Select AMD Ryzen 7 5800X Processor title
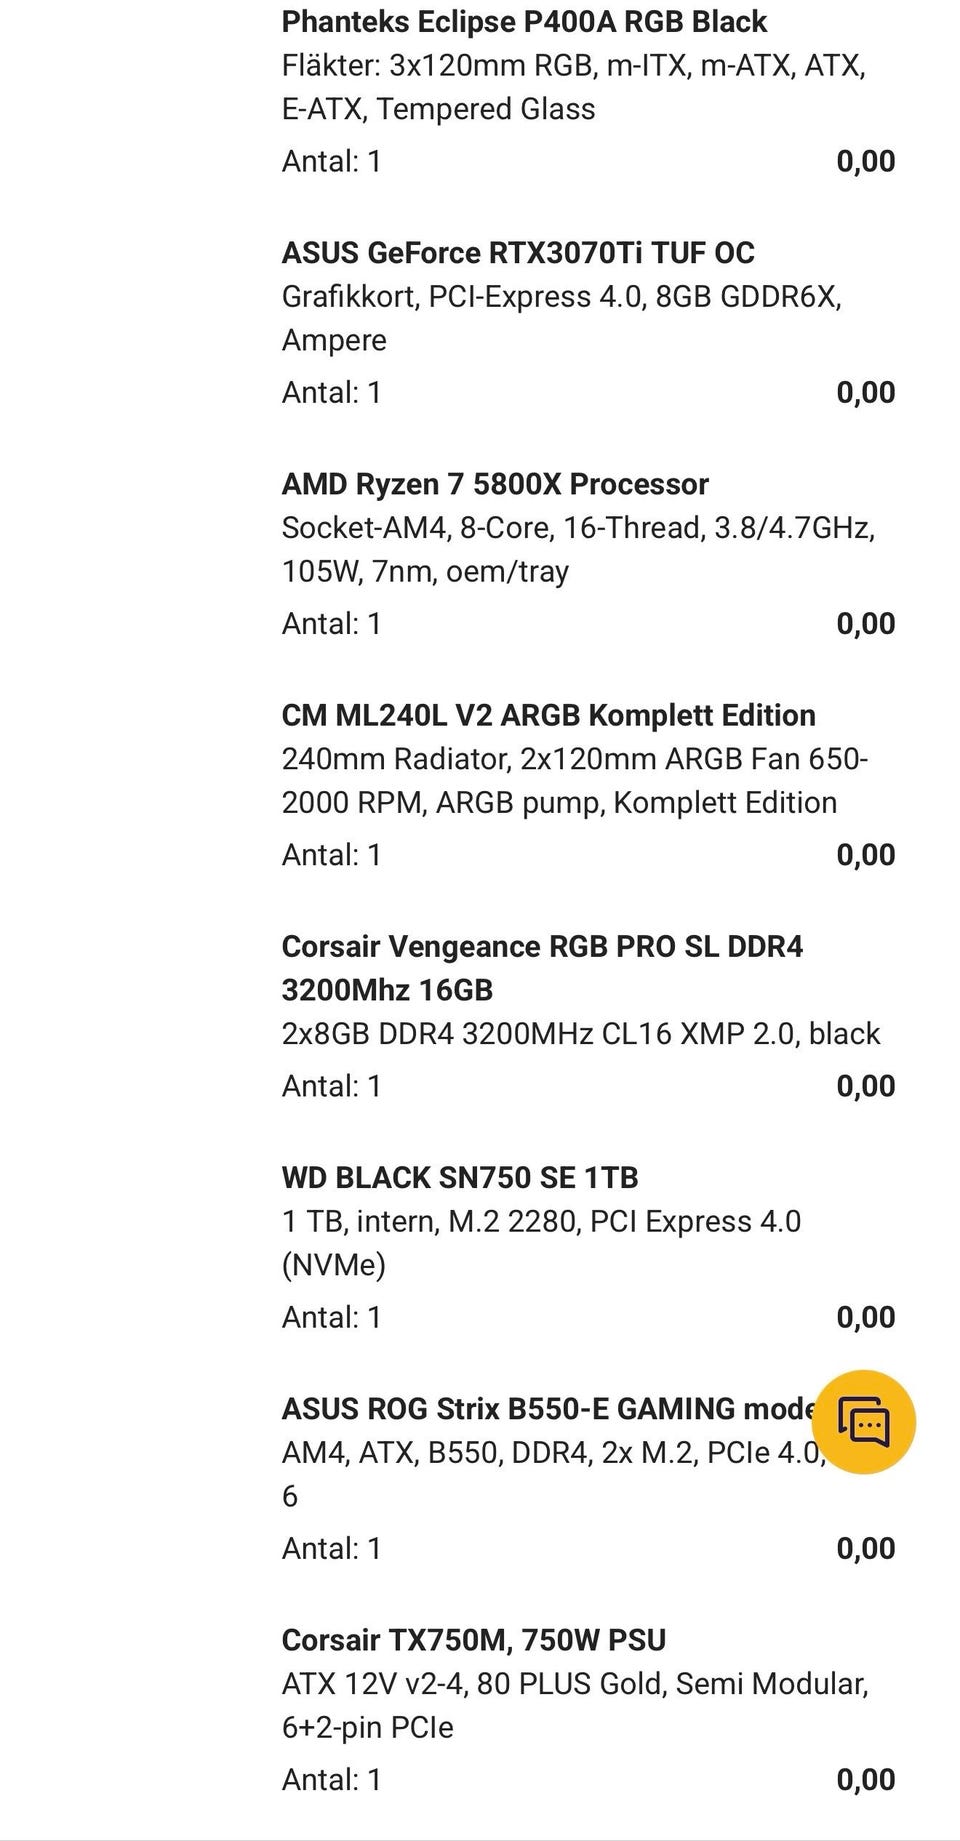960x1841 pixels. [x=495, y=484]
